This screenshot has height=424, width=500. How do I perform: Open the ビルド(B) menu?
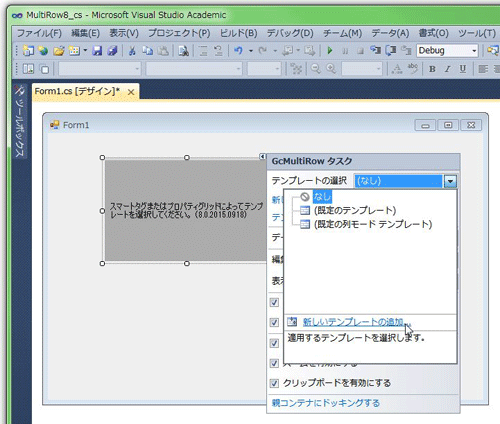[x=238, y=33]
